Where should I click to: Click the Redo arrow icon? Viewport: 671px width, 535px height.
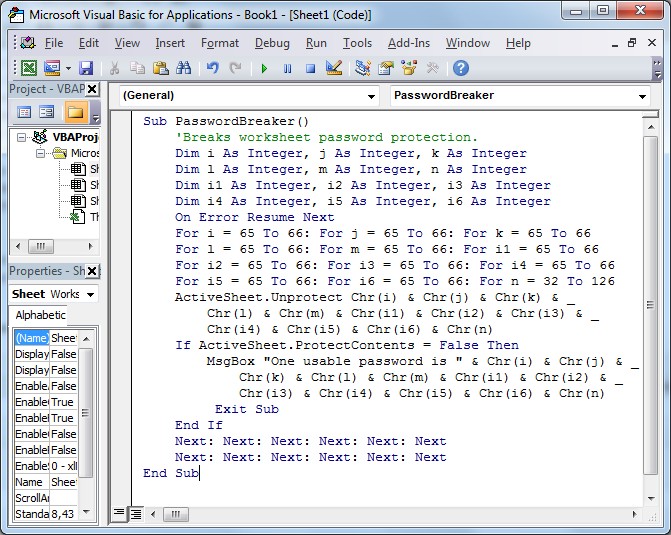[235, 68]
